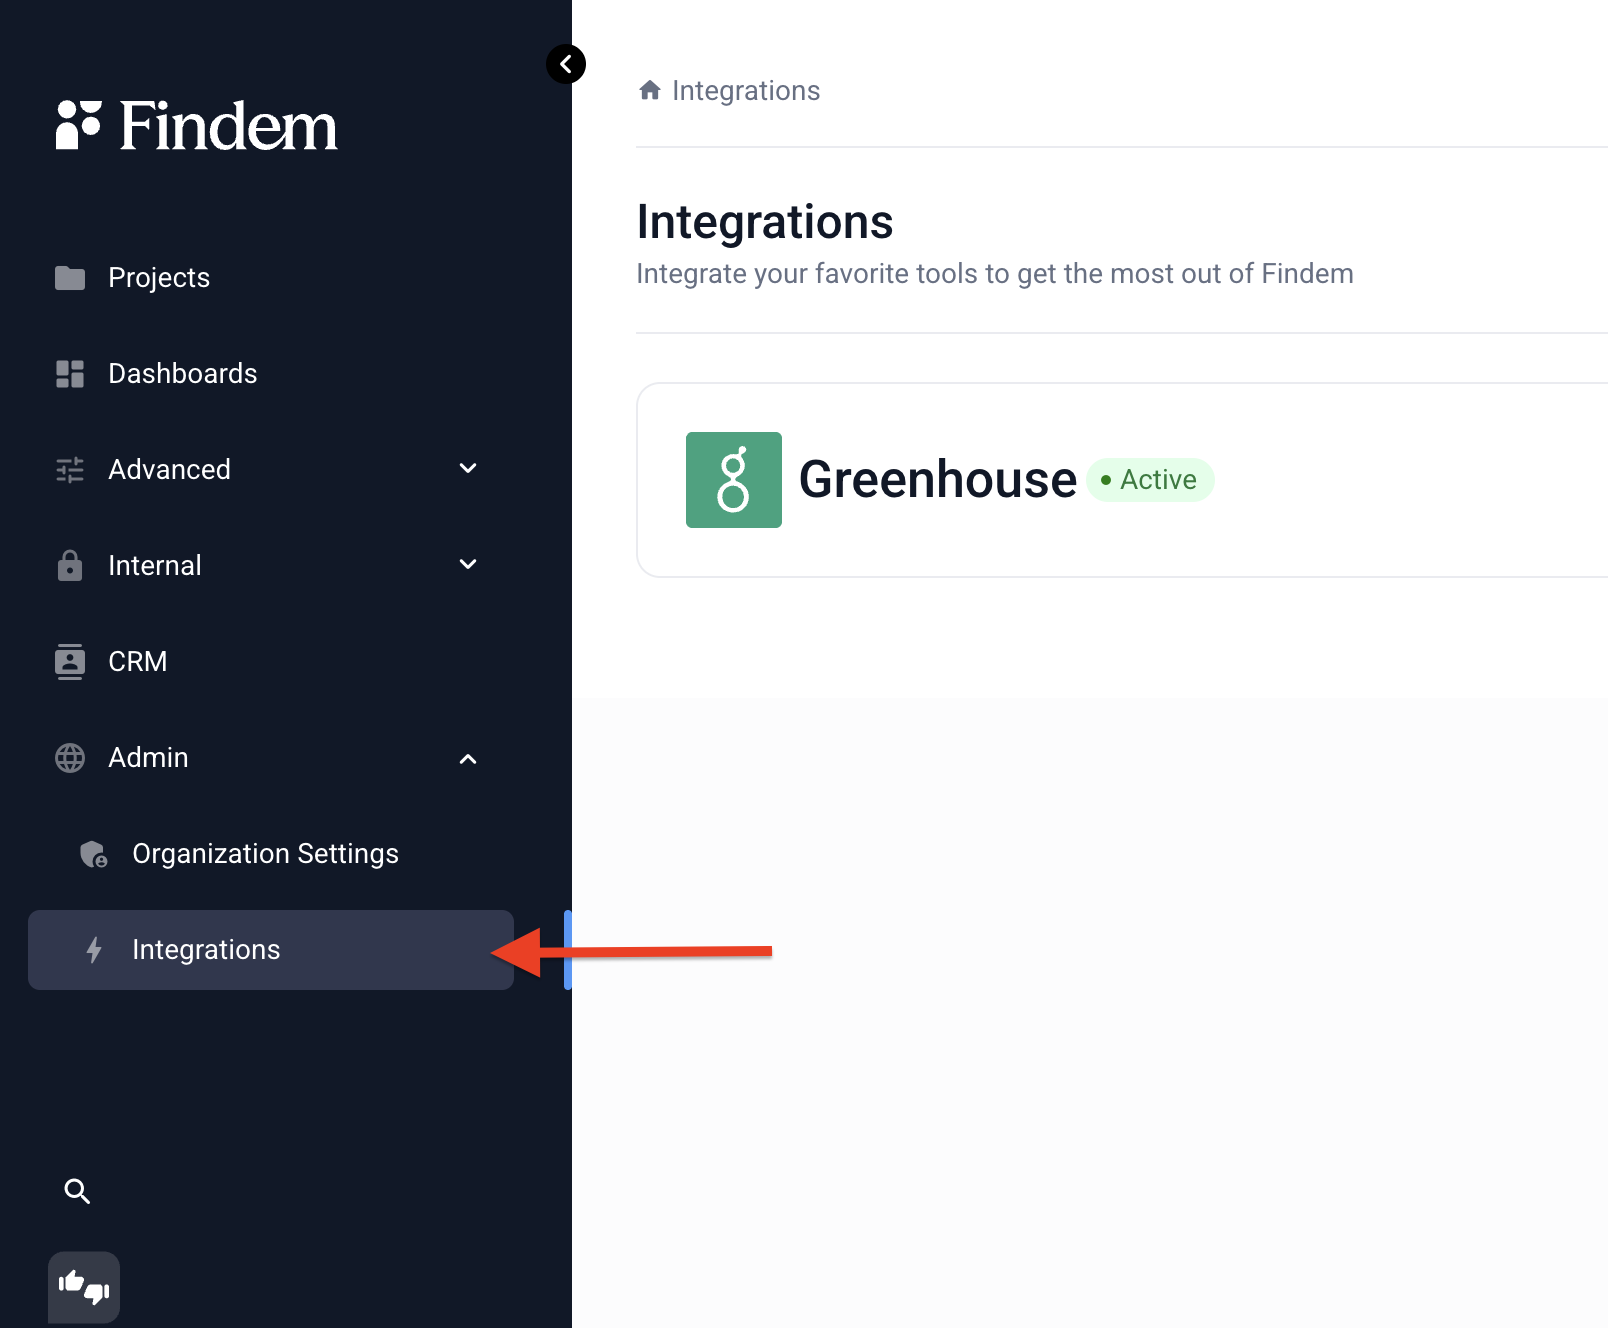Screen dimensions: 1608x1328
Task: Click the Integrations lightning bolt icon
Action: coord(94,950)
